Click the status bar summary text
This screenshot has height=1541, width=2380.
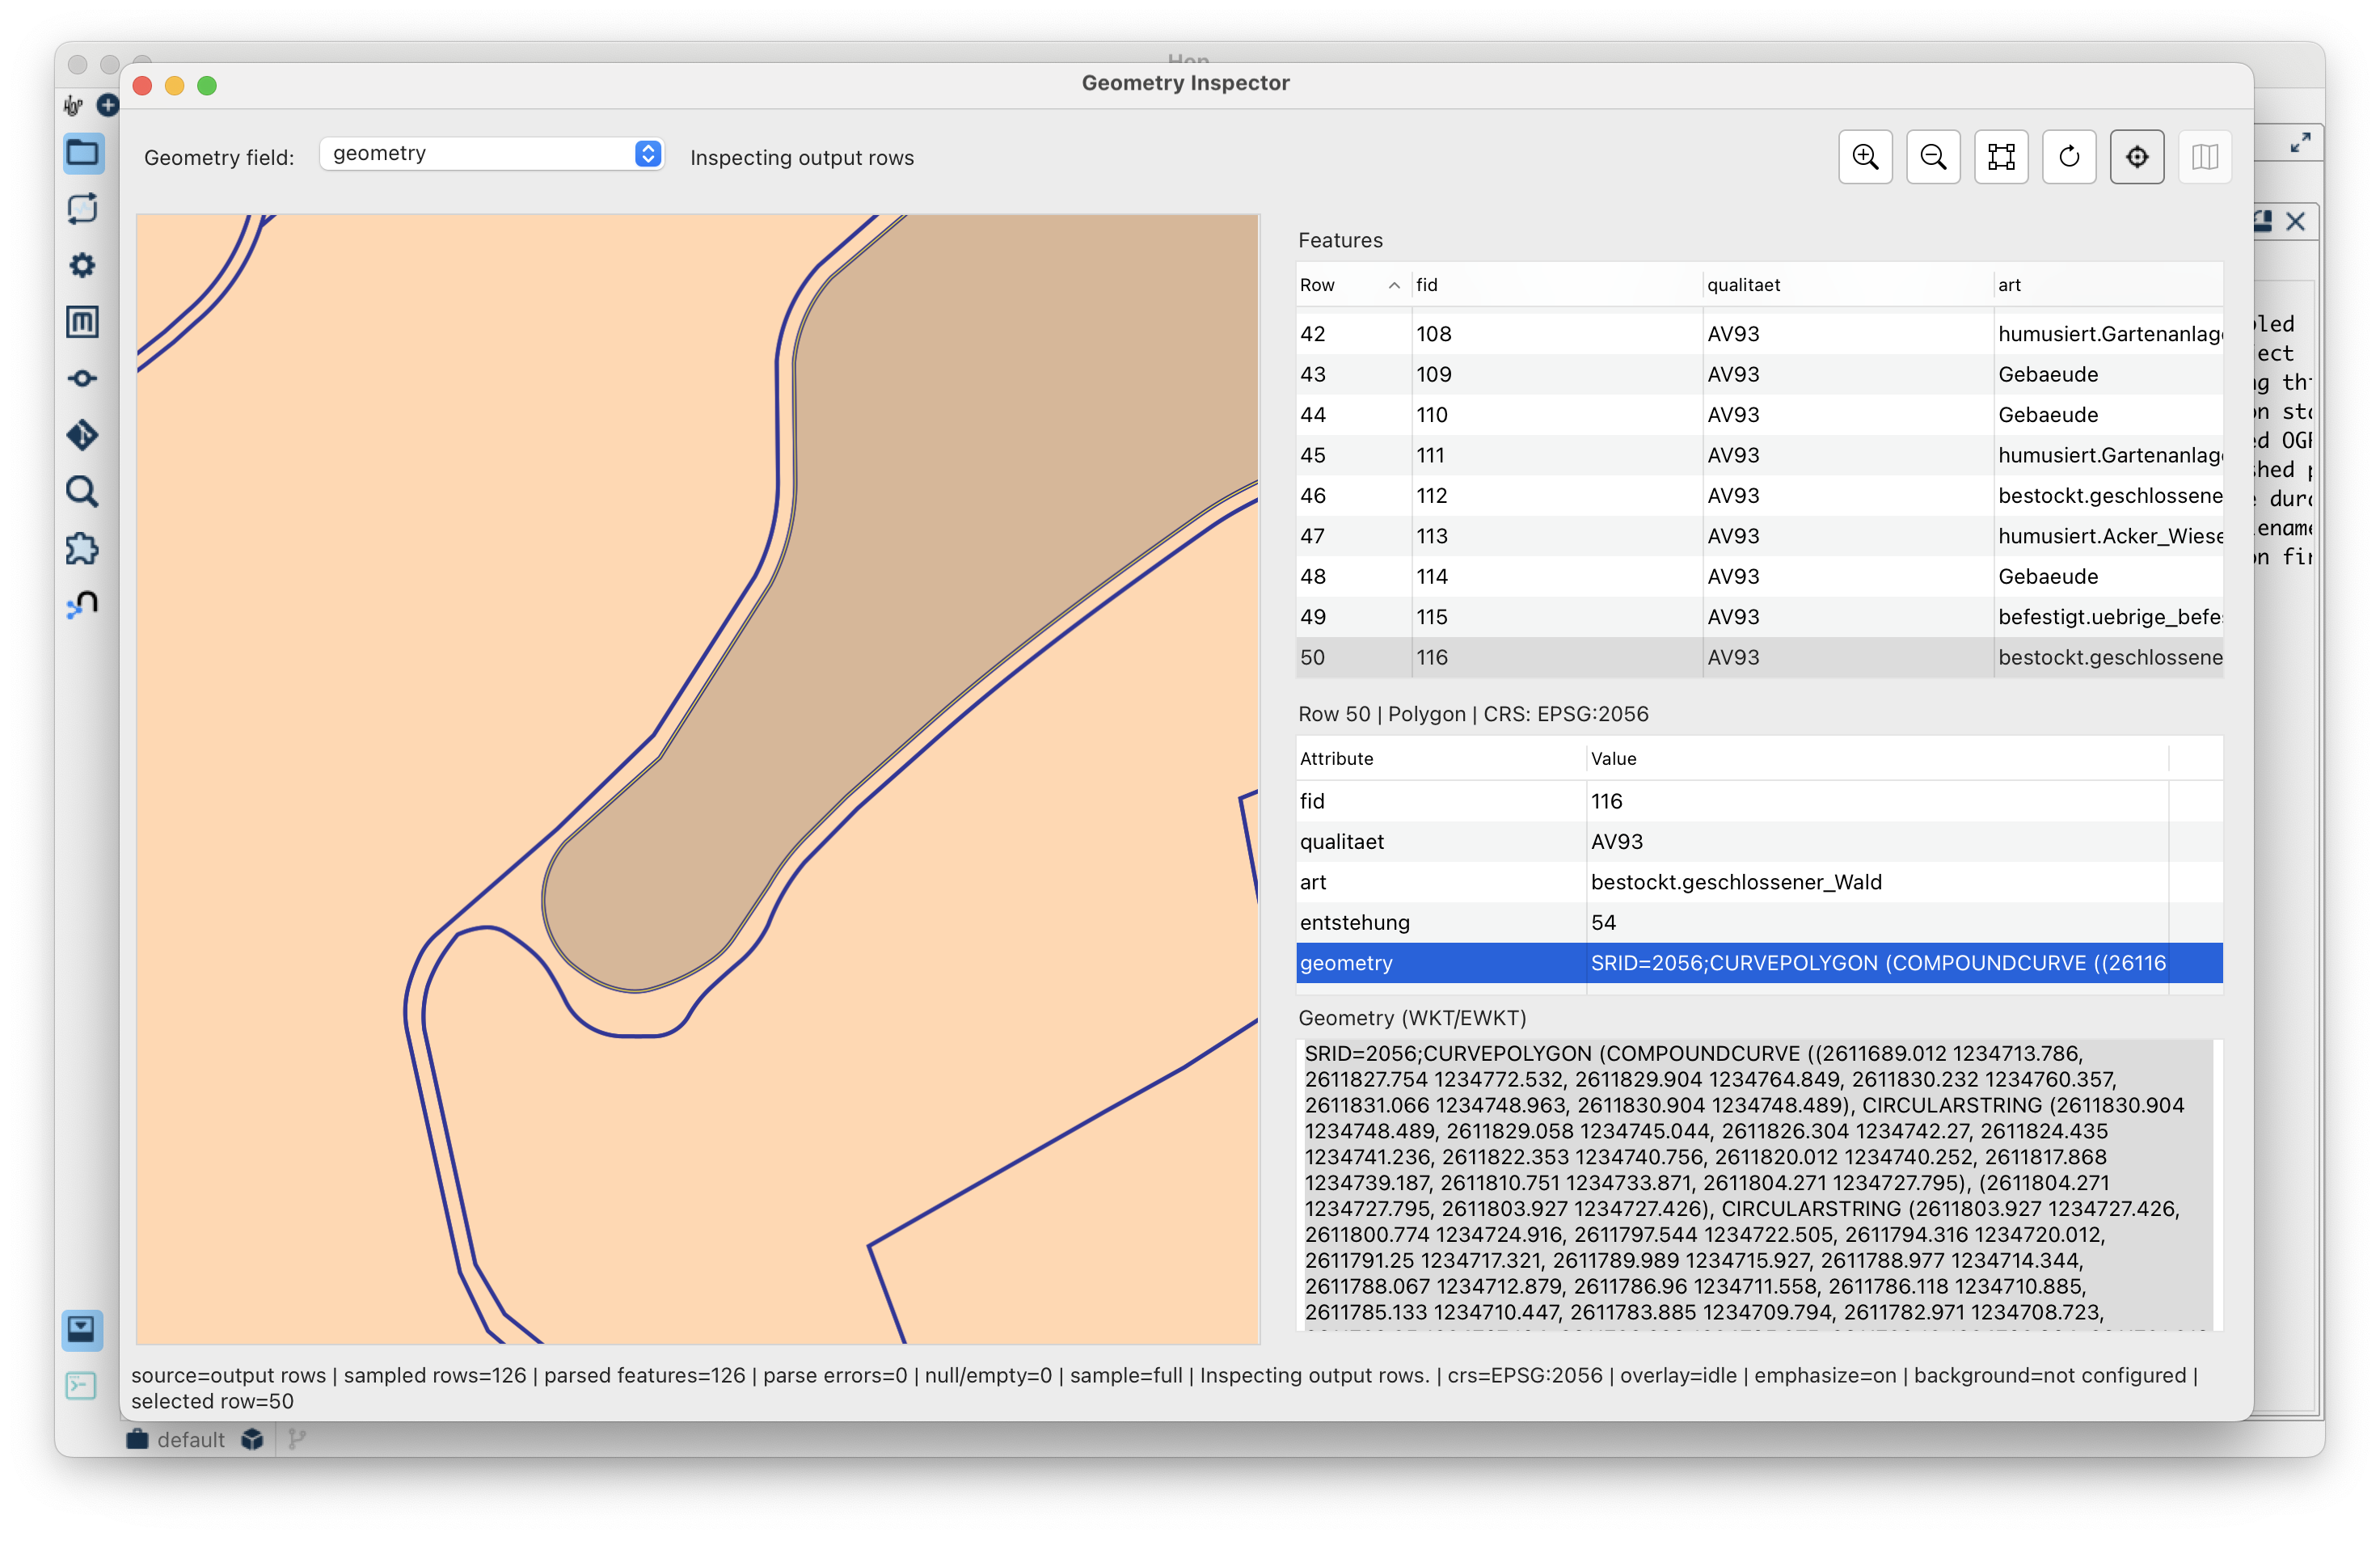click(x=1165, y=1388)
